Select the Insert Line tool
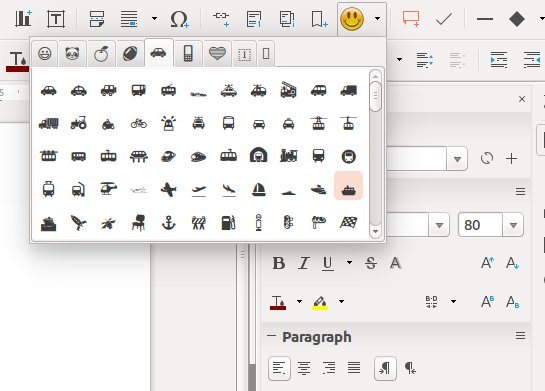Viewport: 545px width, 391px height. 485,19
